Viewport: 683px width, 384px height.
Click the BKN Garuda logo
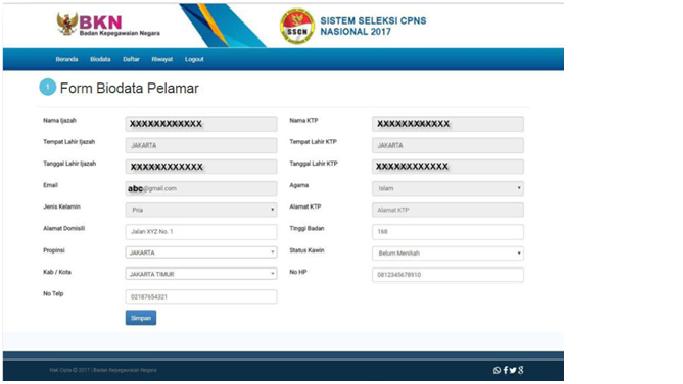(67, 24)
